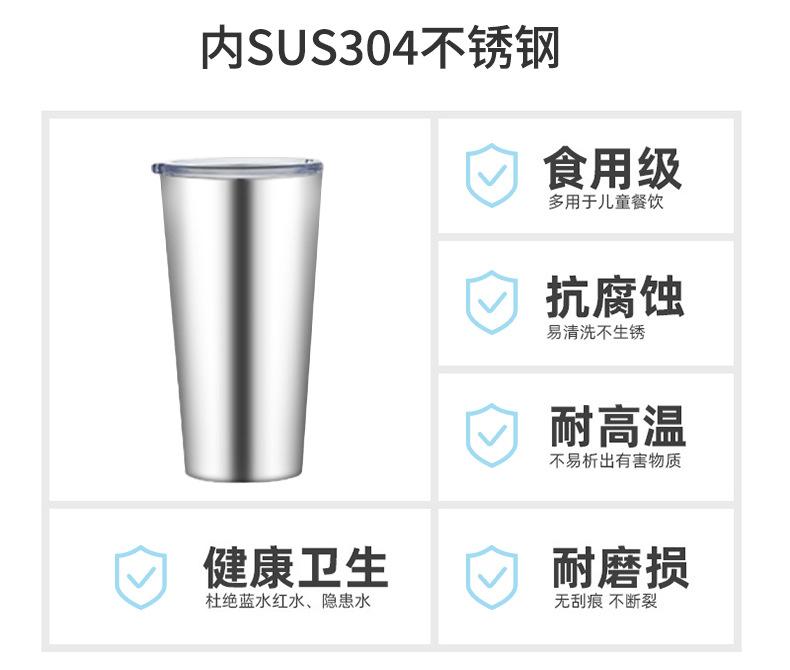Click the shield icon beside 食用级
The image size is (790, 670).
pyautogui.click(x=492, y=175)
